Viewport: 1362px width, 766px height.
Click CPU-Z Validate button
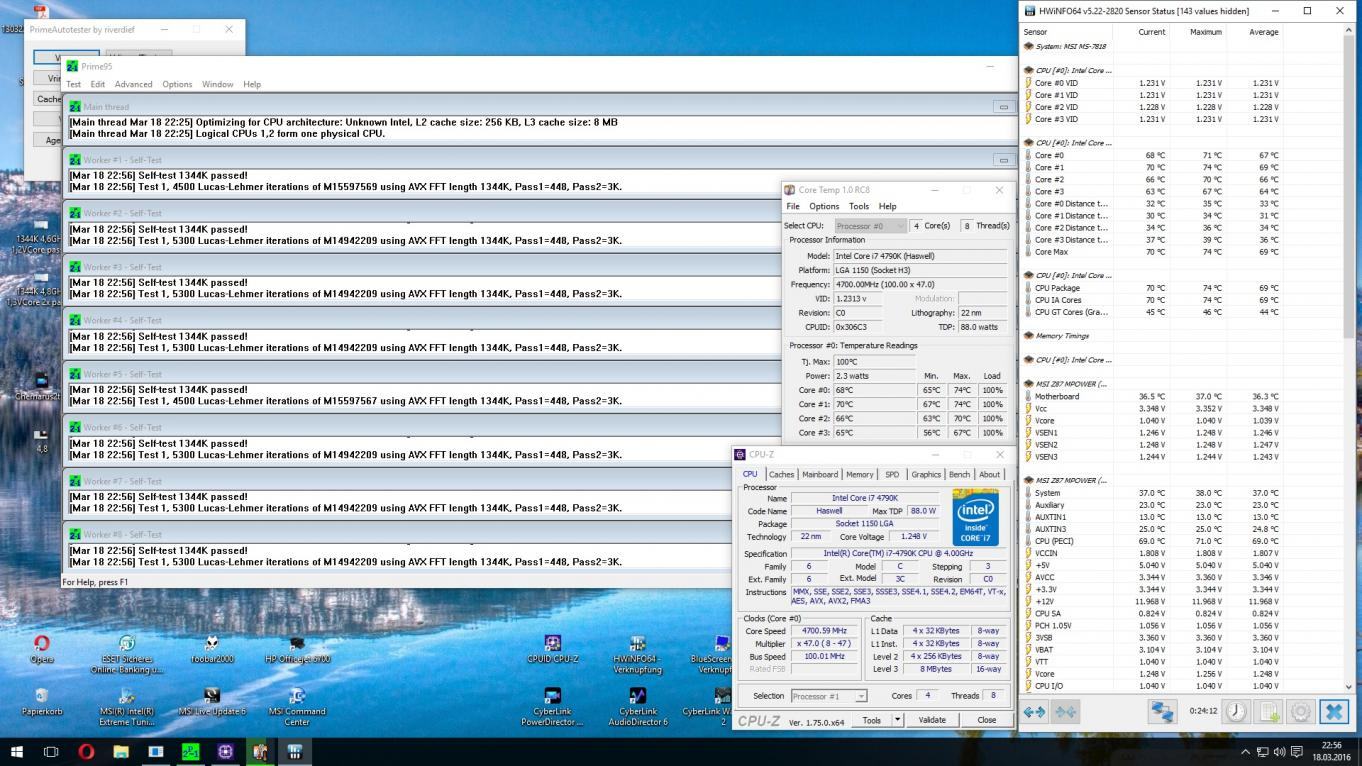click(932, 720)
